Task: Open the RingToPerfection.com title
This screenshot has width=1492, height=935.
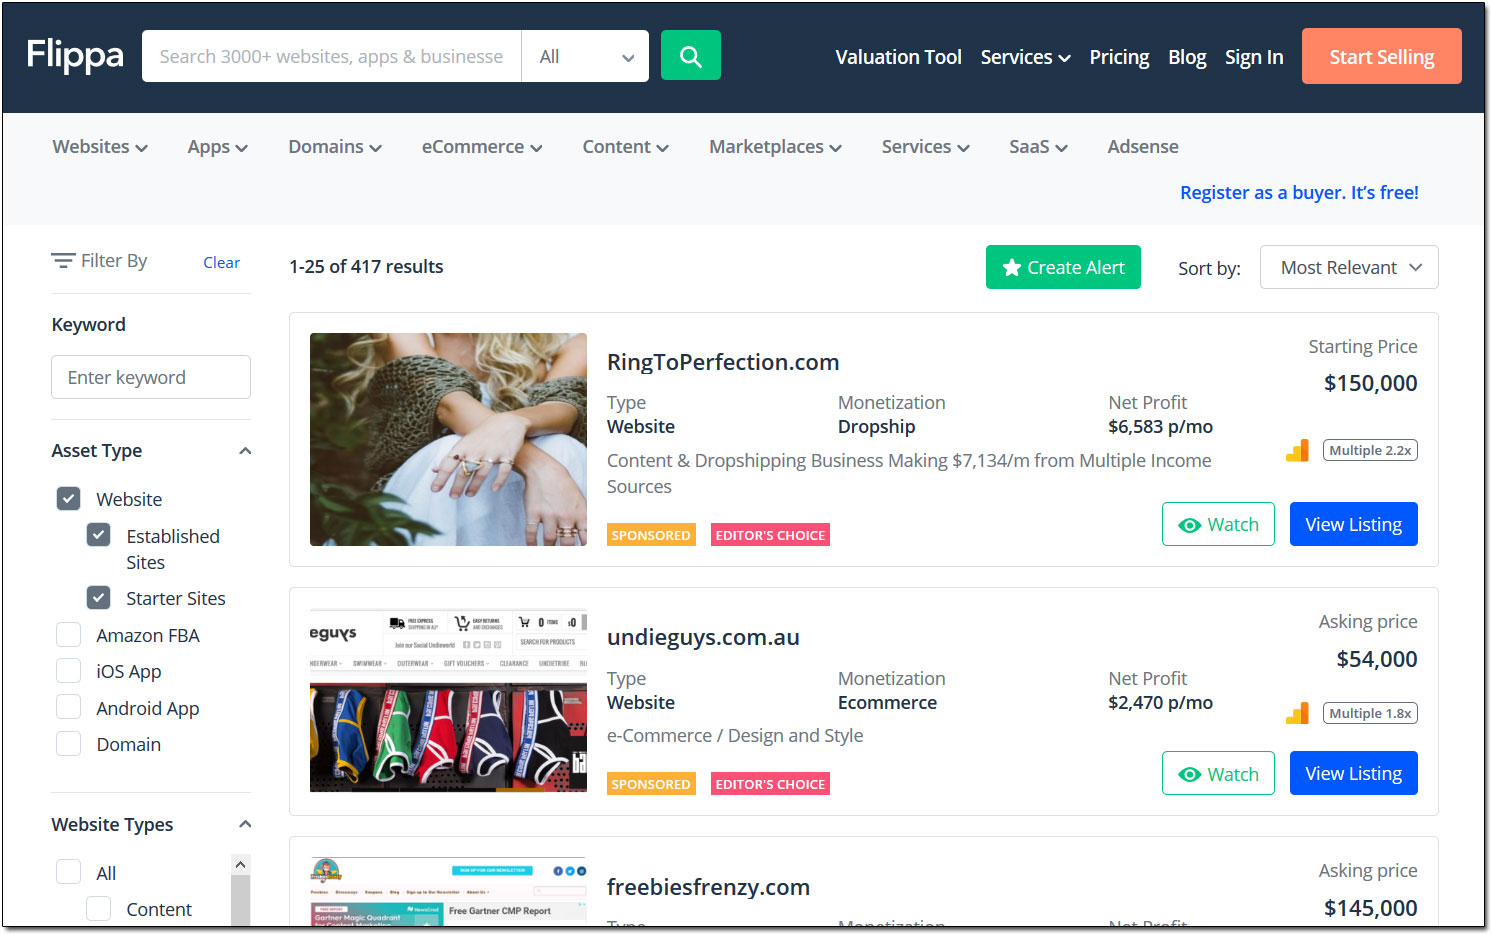Action: [x=723, y=362]
